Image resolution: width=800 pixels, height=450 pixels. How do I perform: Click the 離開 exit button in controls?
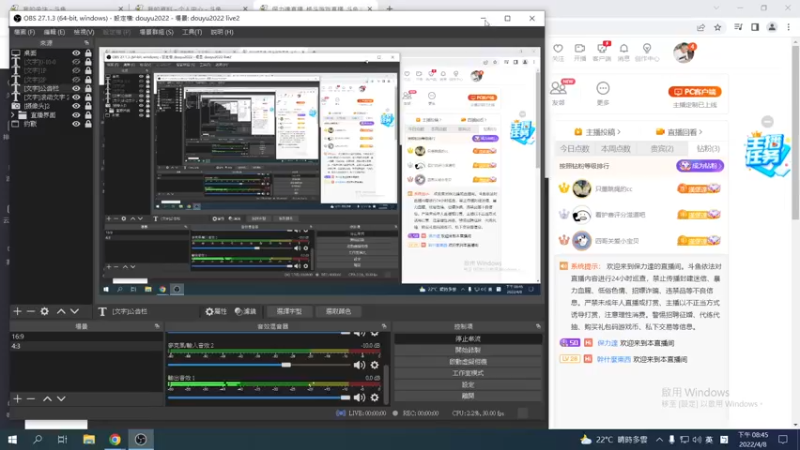click(467, 396)
